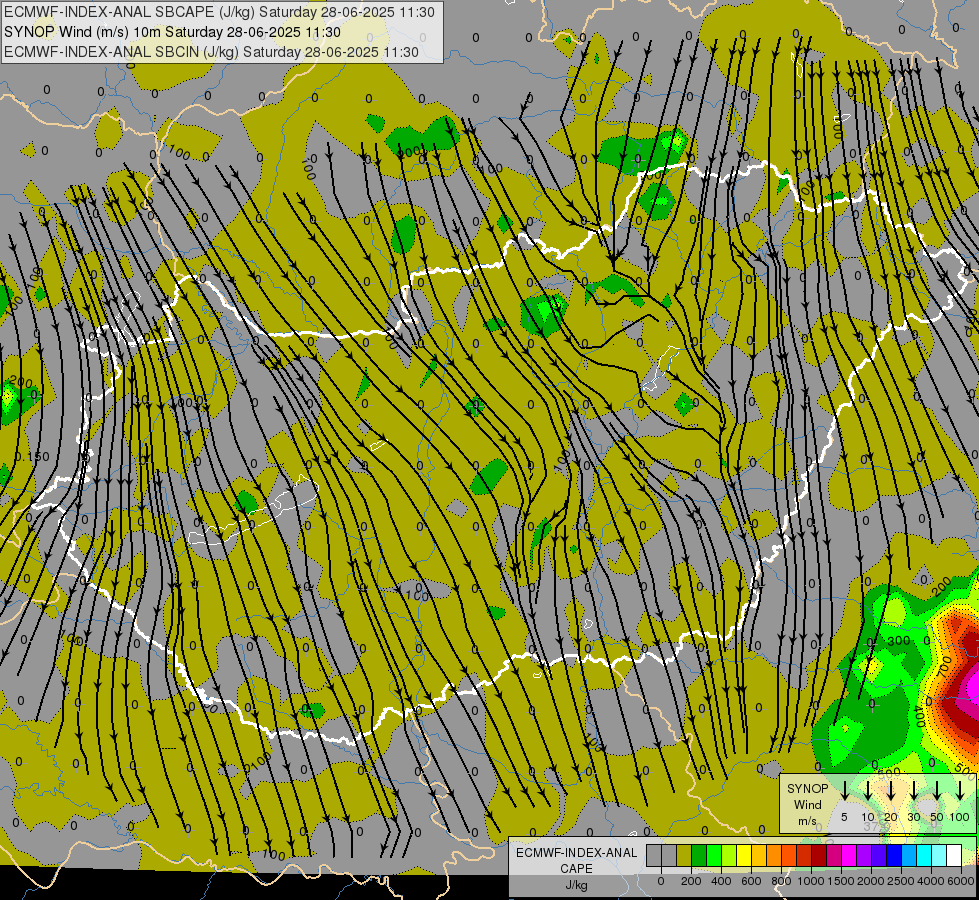Select the white swatch left of 6000
The image size is (979, 900).
pos(953,855)
